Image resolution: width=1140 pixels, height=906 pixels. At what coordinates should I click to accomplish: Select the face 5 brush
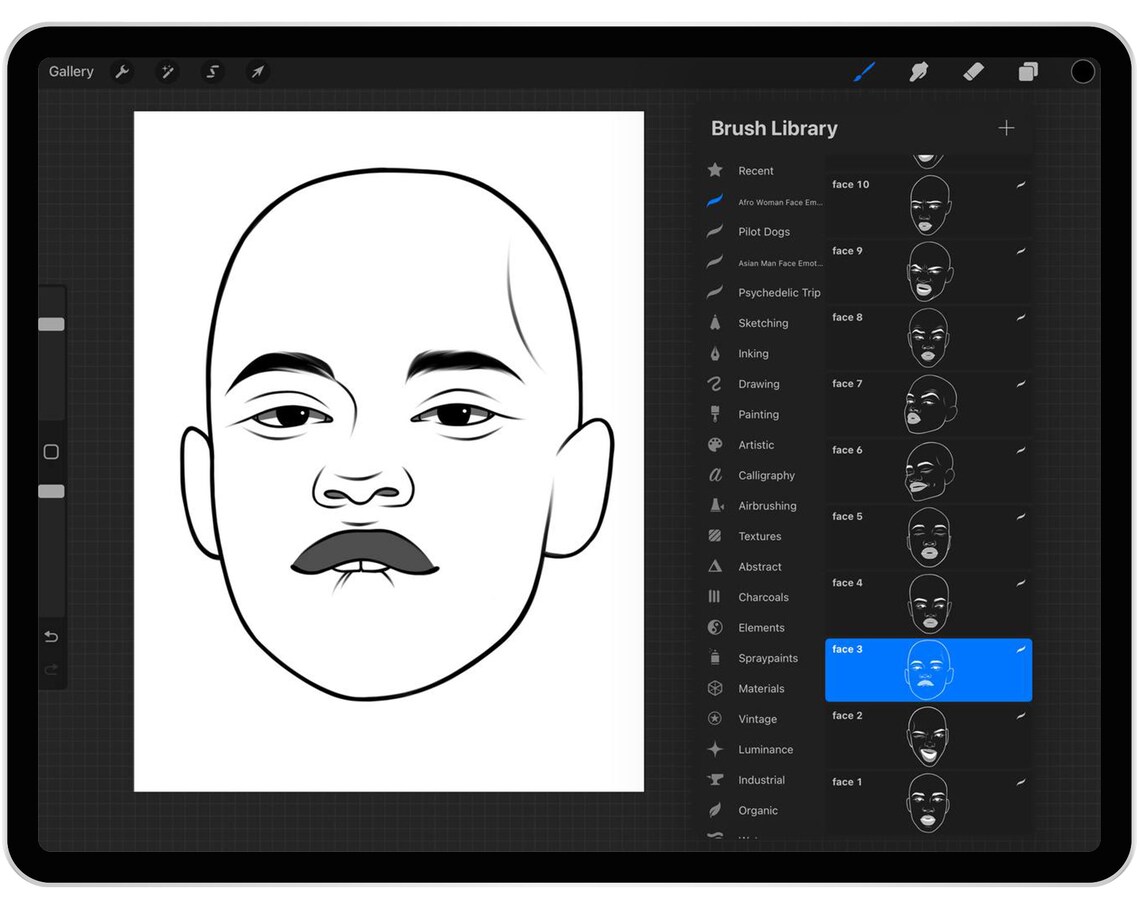click(x=928, y=537)
